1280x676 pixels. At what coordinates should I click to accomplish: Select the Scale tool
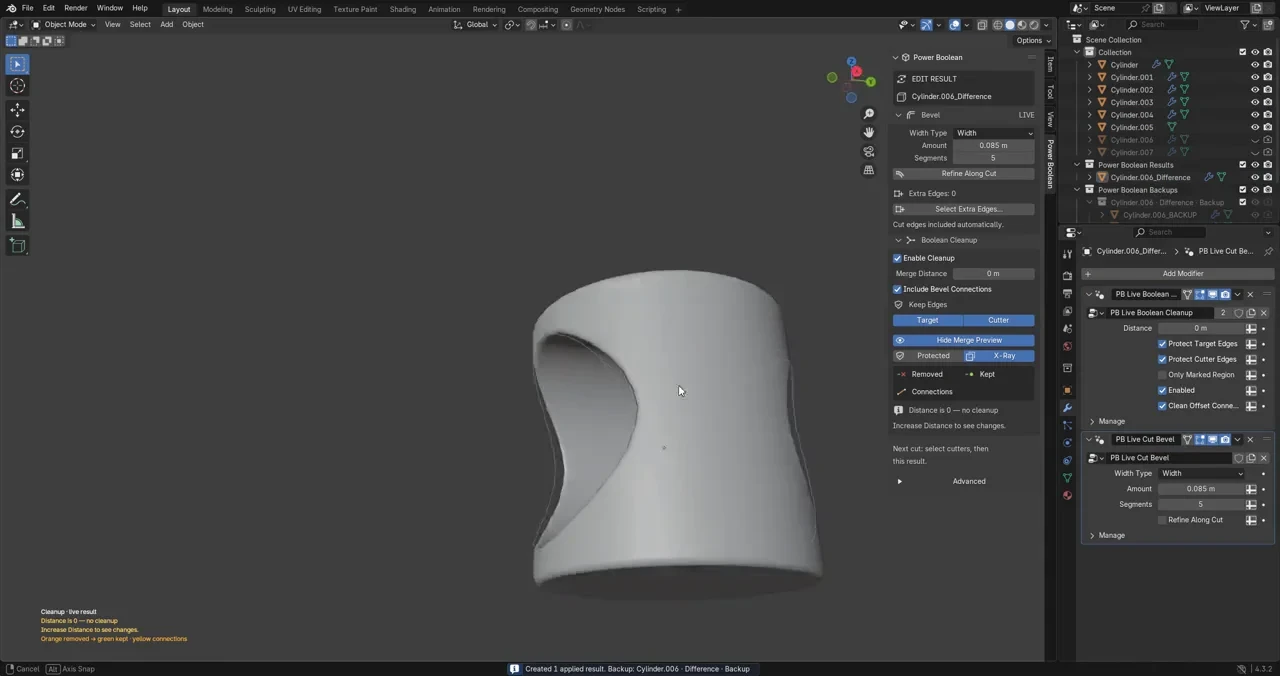click(17, 153)
